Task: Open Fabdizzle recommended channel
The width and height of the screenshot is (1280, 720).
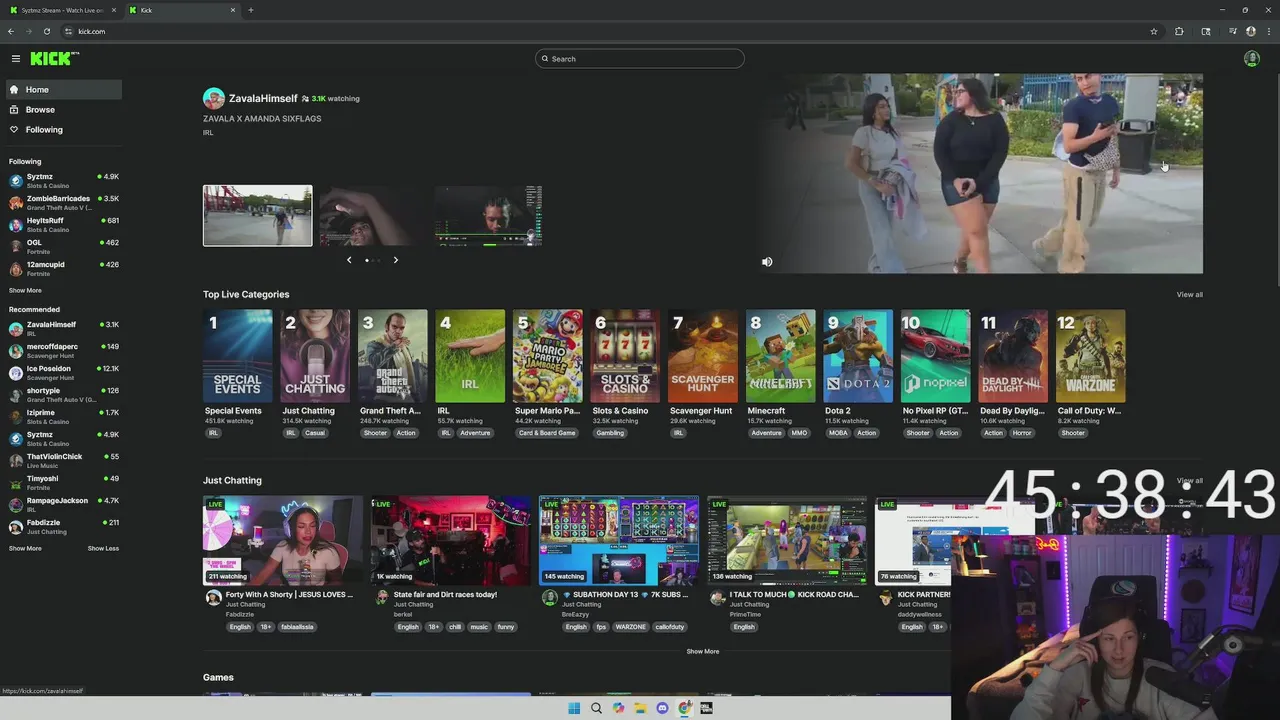Action: [x=64, y=527]
